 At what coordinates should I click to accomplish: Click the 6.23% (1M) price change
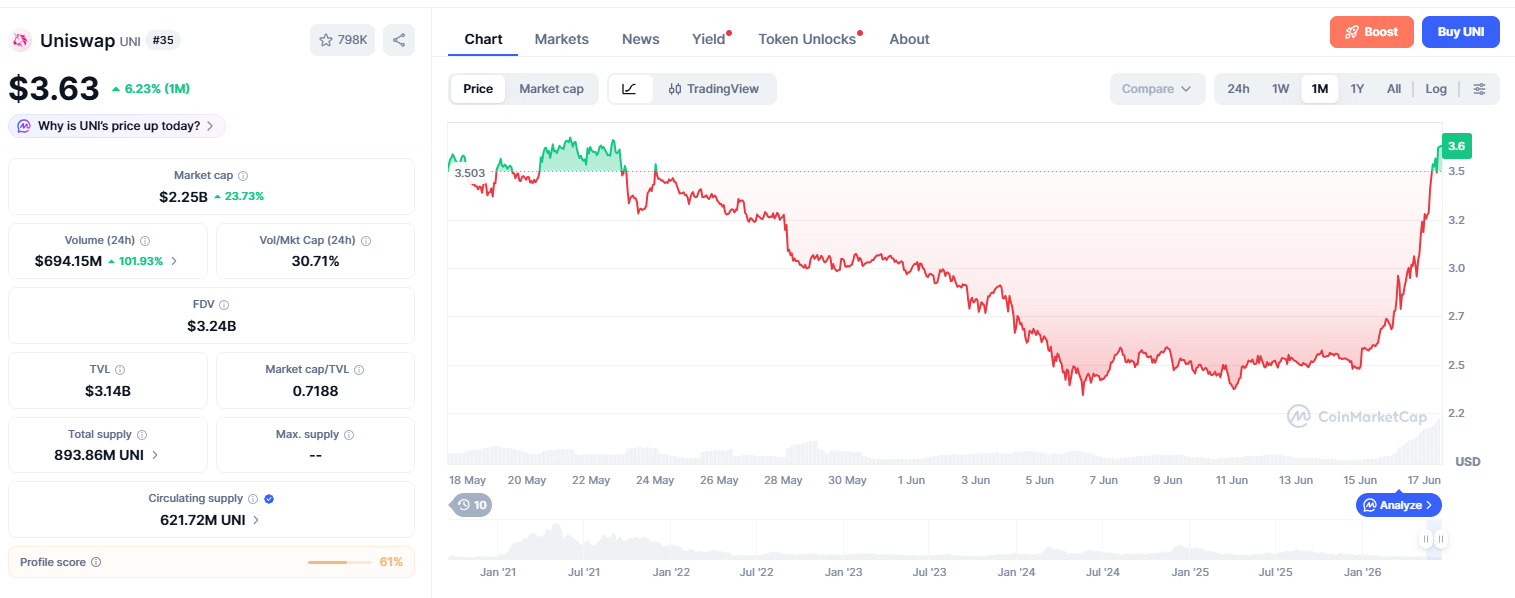[150, 89]
